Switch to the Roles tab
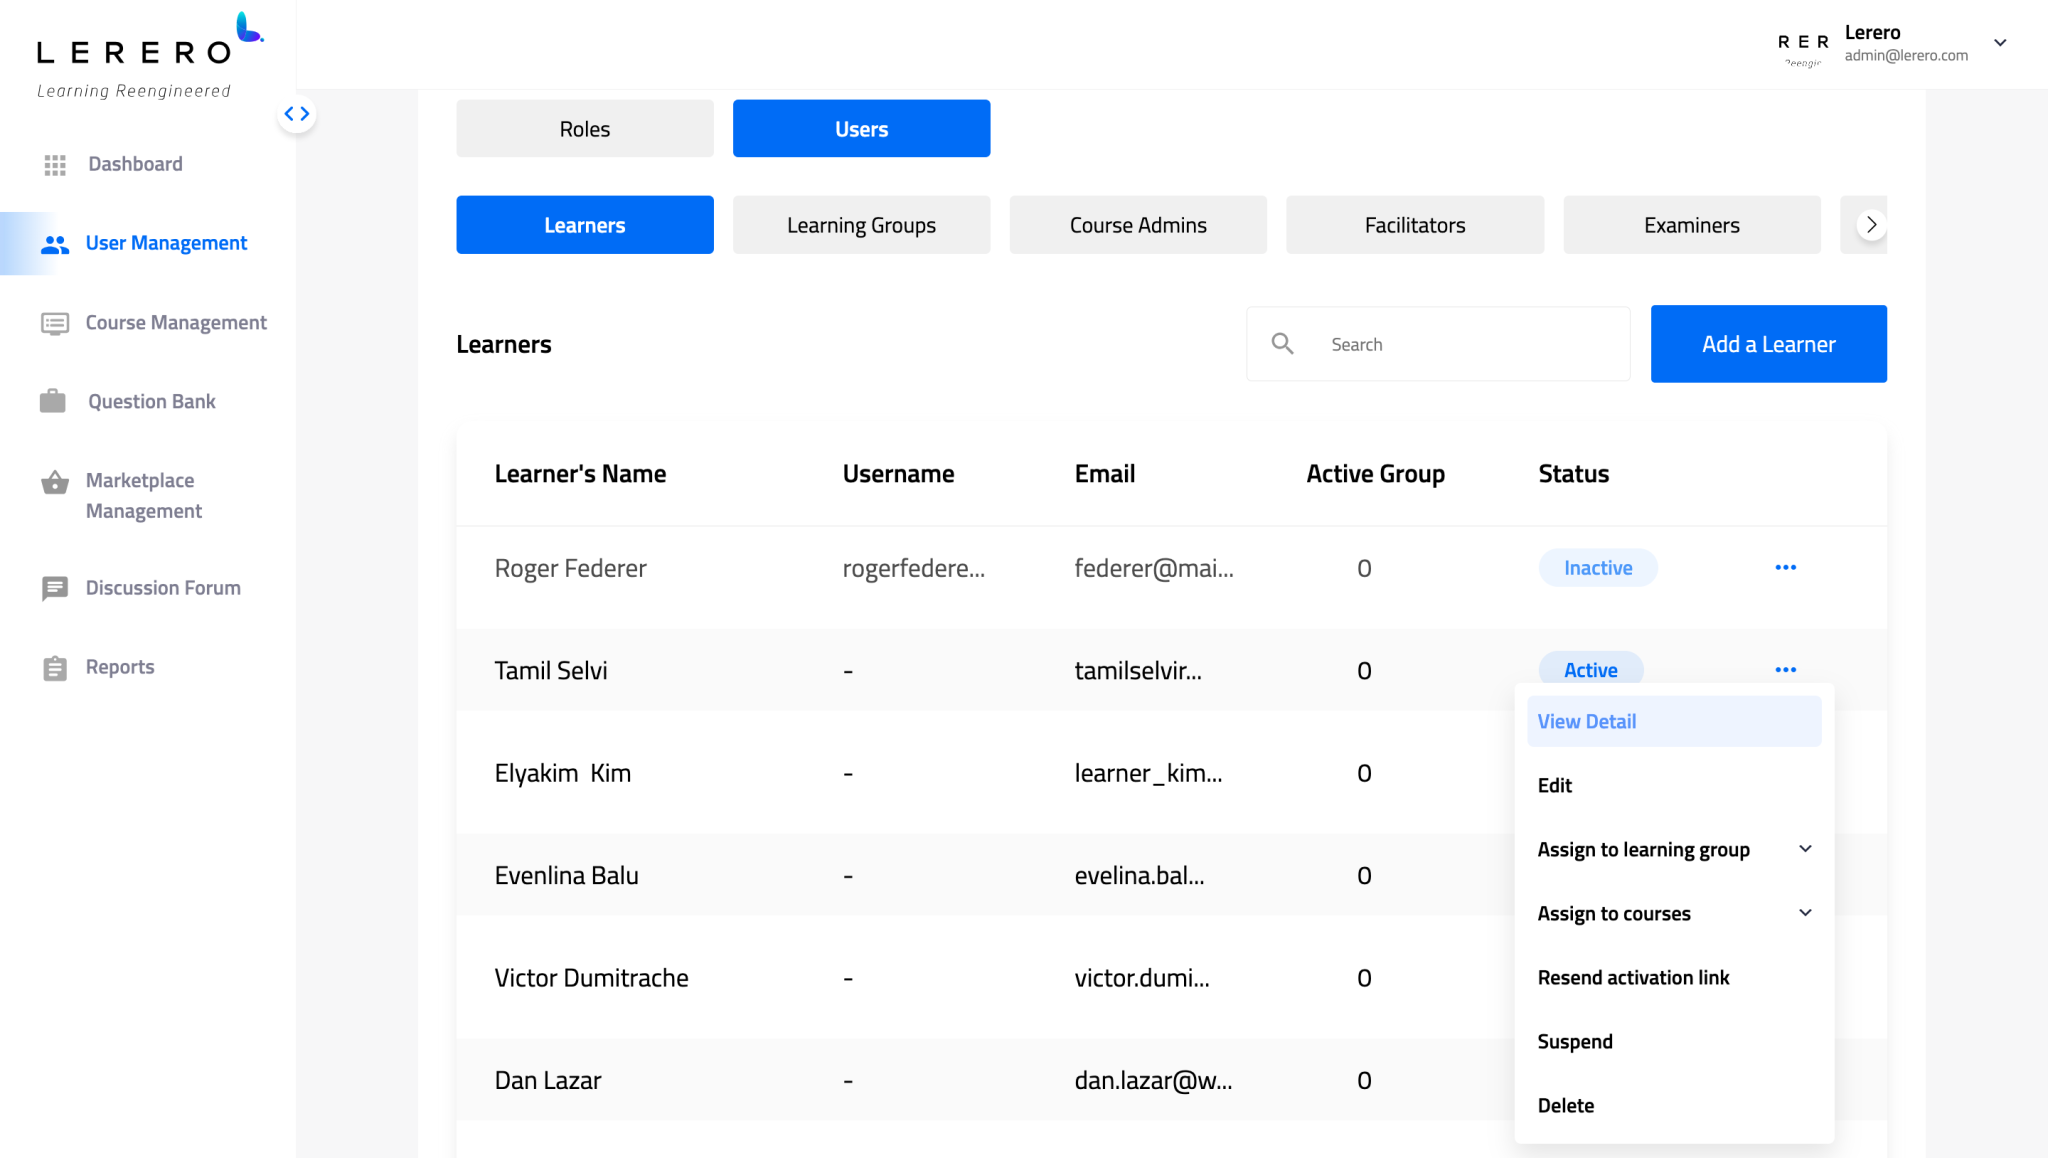The width and height of the screenshot is (2048, 1158). tap(584, 128)
